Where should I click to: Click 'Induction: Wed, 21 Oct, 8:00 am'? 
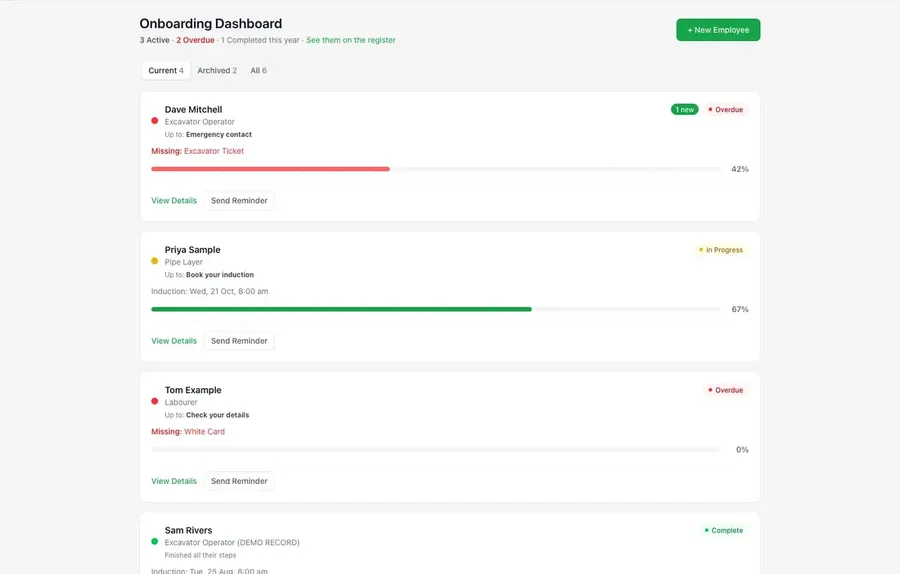(210, 292)
